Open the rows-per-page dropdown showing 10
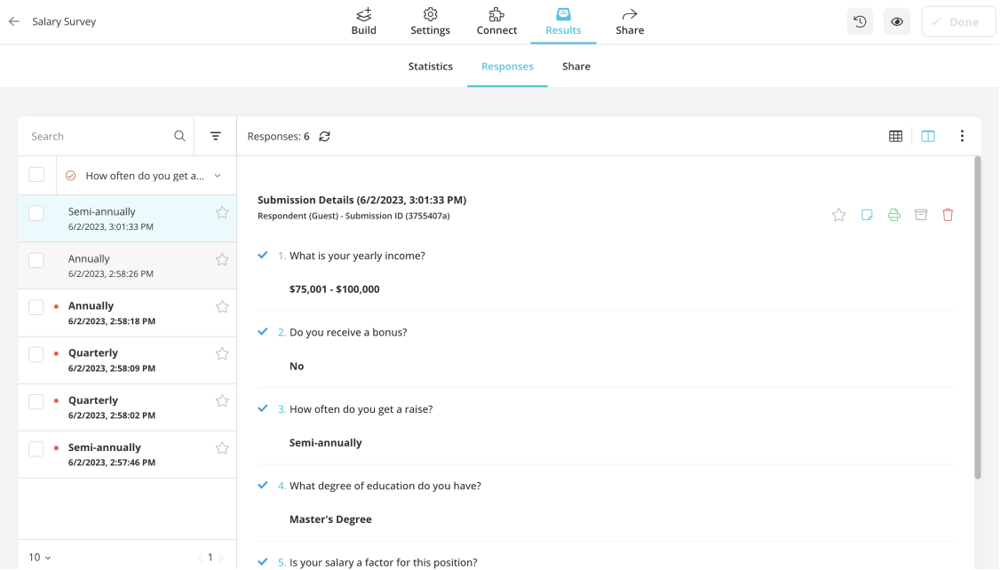Image resolution: width=1000 pixels, height=570 pixels. (x=40, y=557)
